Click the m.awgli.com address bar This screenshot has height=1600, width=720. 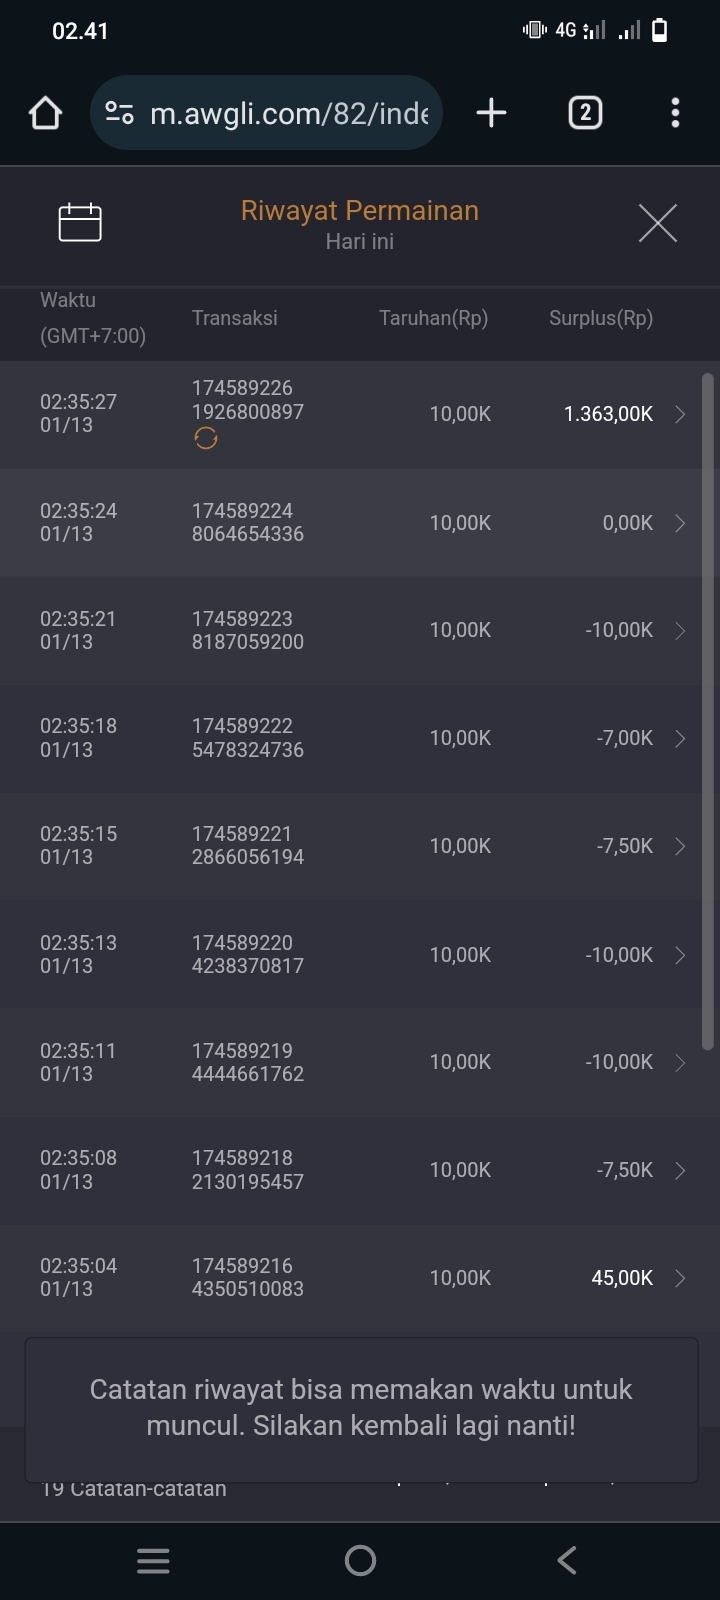coord(288,113)
